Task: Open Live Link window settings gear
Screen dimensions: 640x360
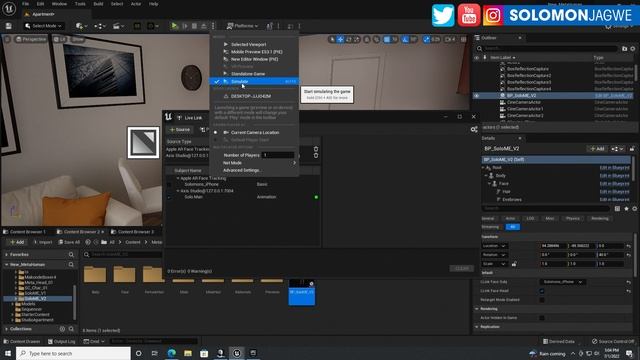Action: pos(474,129)
